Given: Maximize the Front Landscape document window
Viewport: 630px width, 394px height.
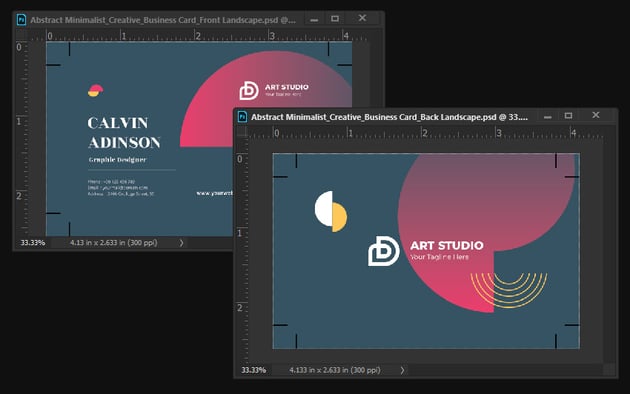Looking at the screenshot, I should 335,19.
